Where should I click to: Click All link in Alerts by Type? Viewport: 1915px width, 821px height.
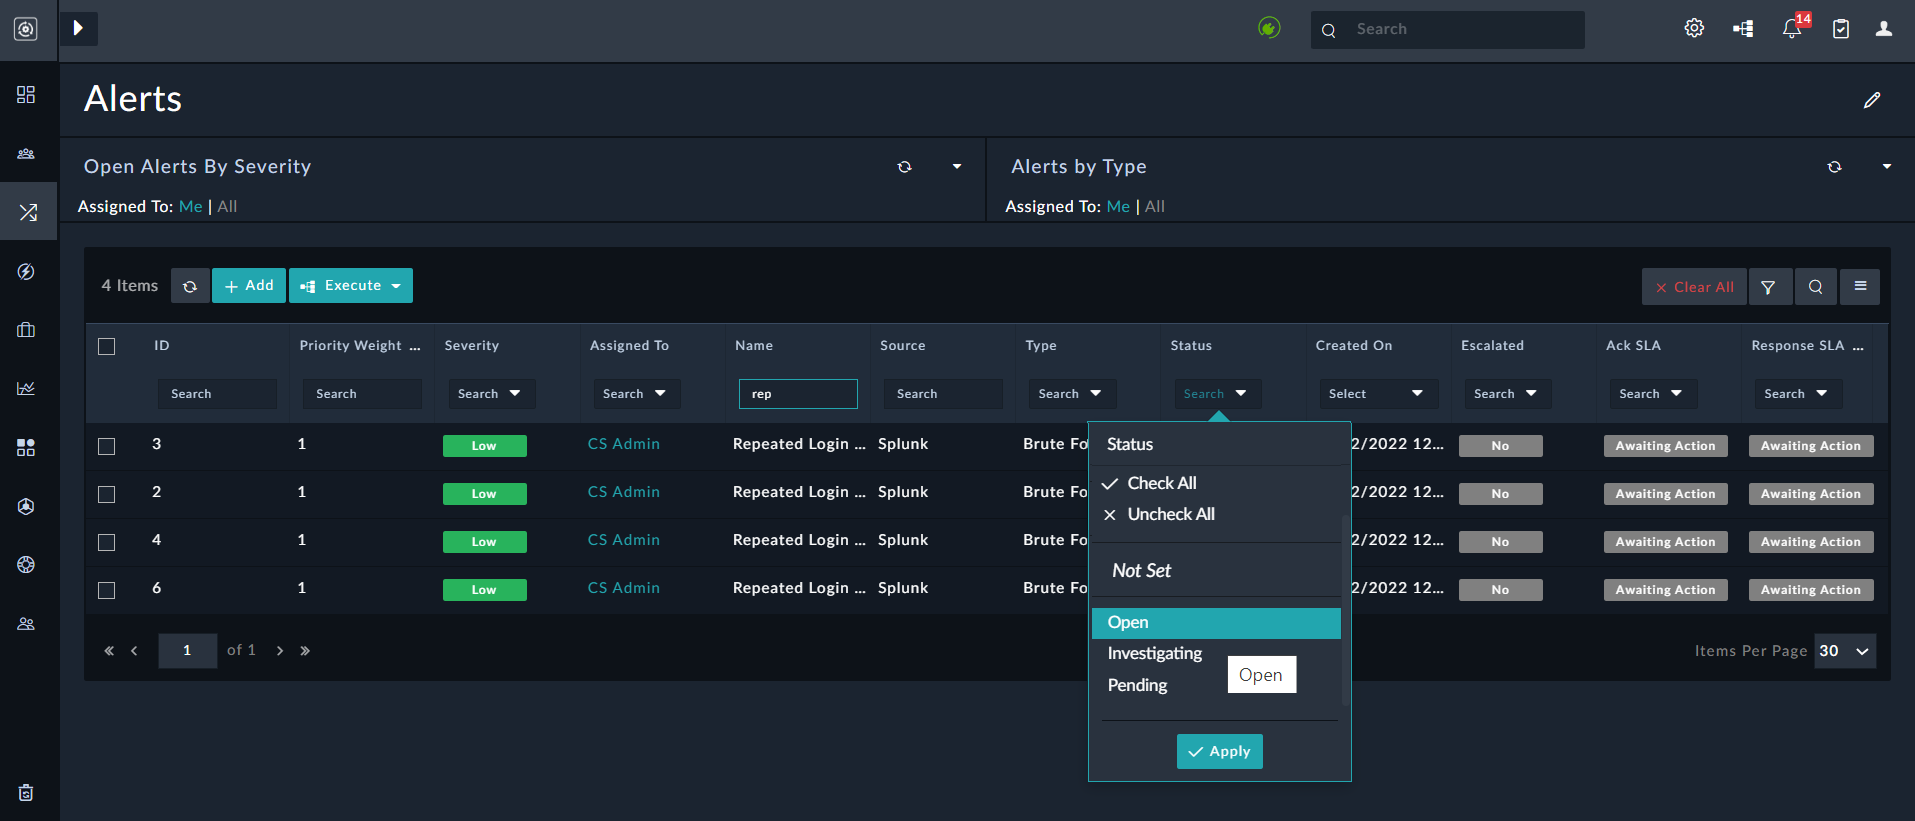(x=1155, y=206)
